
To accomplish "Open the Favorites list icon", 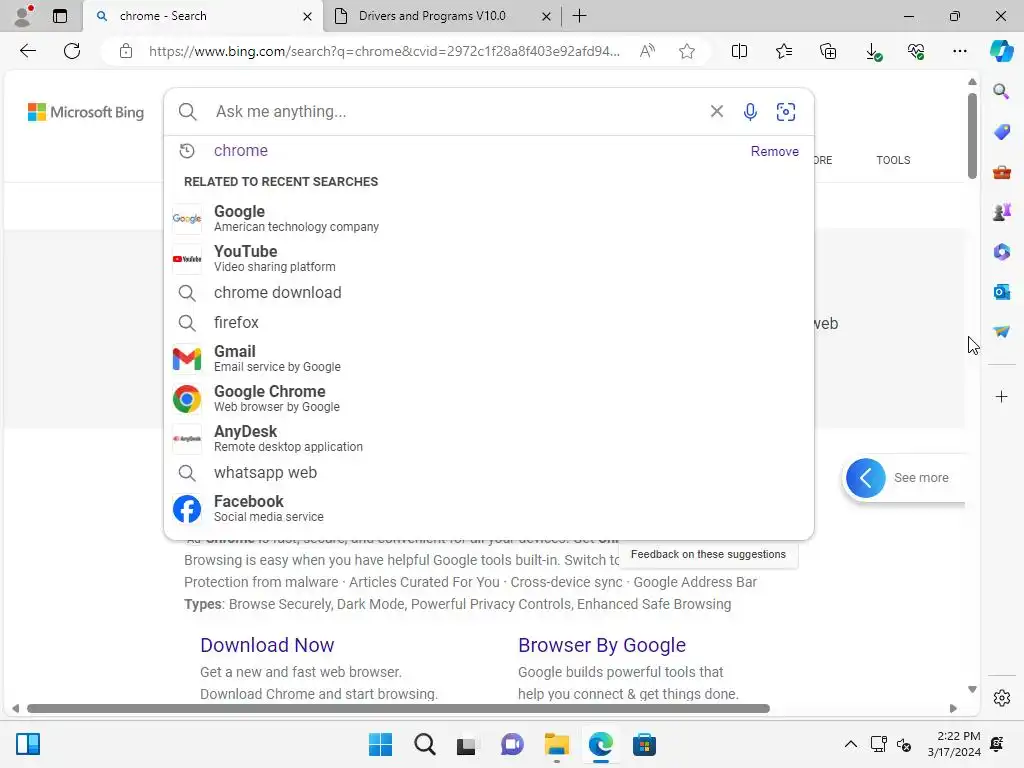I will coord(784,51).
